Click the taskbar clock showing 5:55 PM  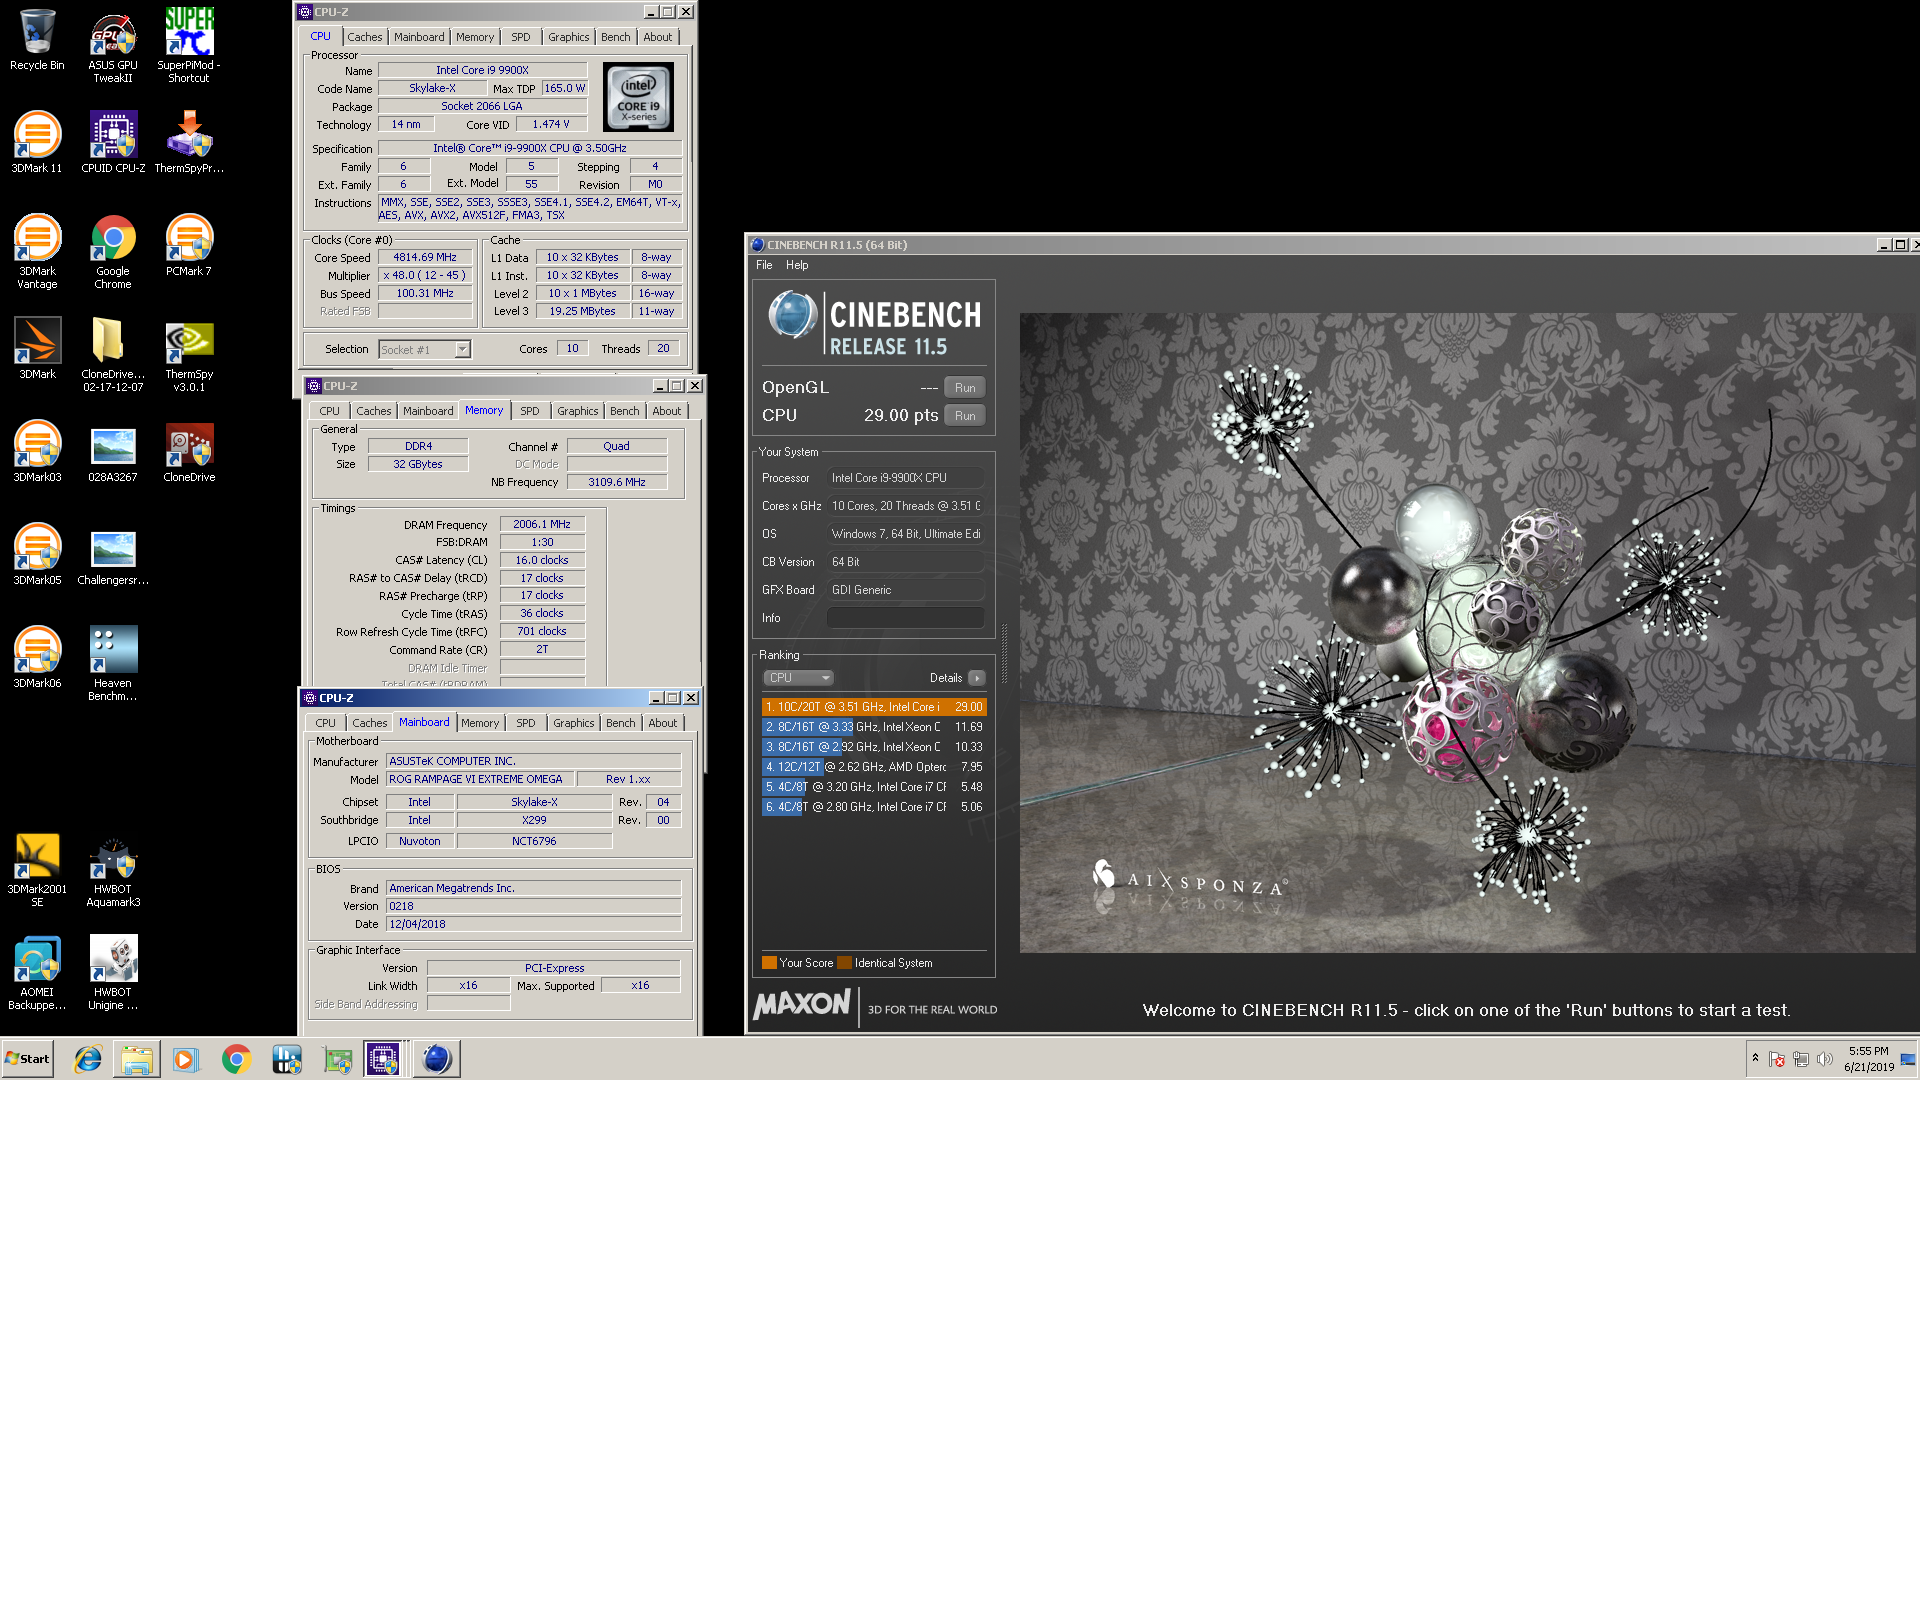[x=1869, y=1059]
